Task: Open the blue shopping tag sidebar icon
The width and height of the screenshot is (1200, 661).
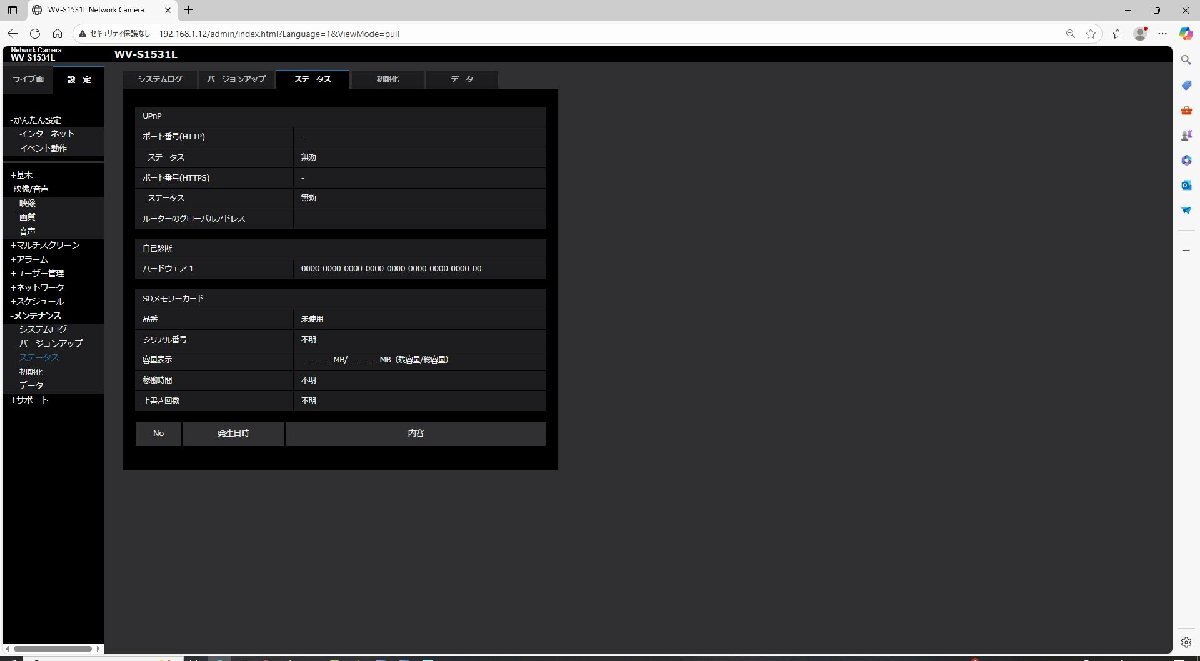Action: pyautogui.click(x=1186, y=85)
